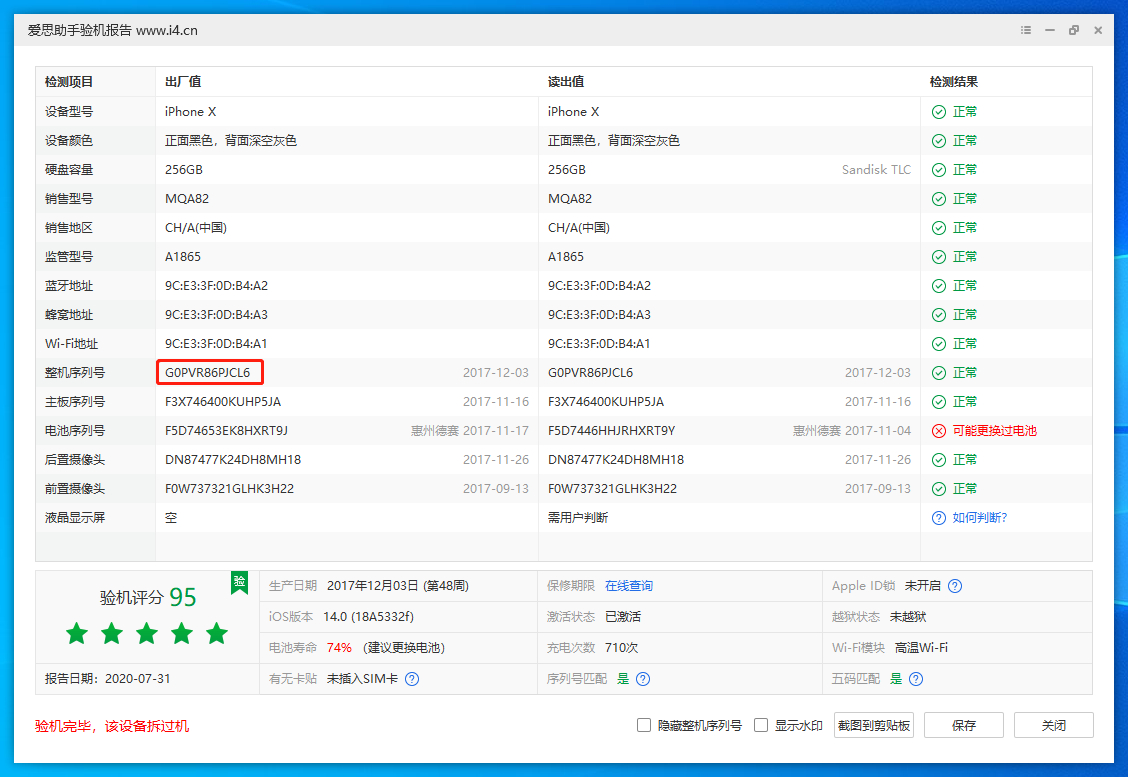Click the highlighted serial number G0PVR86PJCL6
This screenshot has height=777, width=1128.
click(x=210, y=372)
